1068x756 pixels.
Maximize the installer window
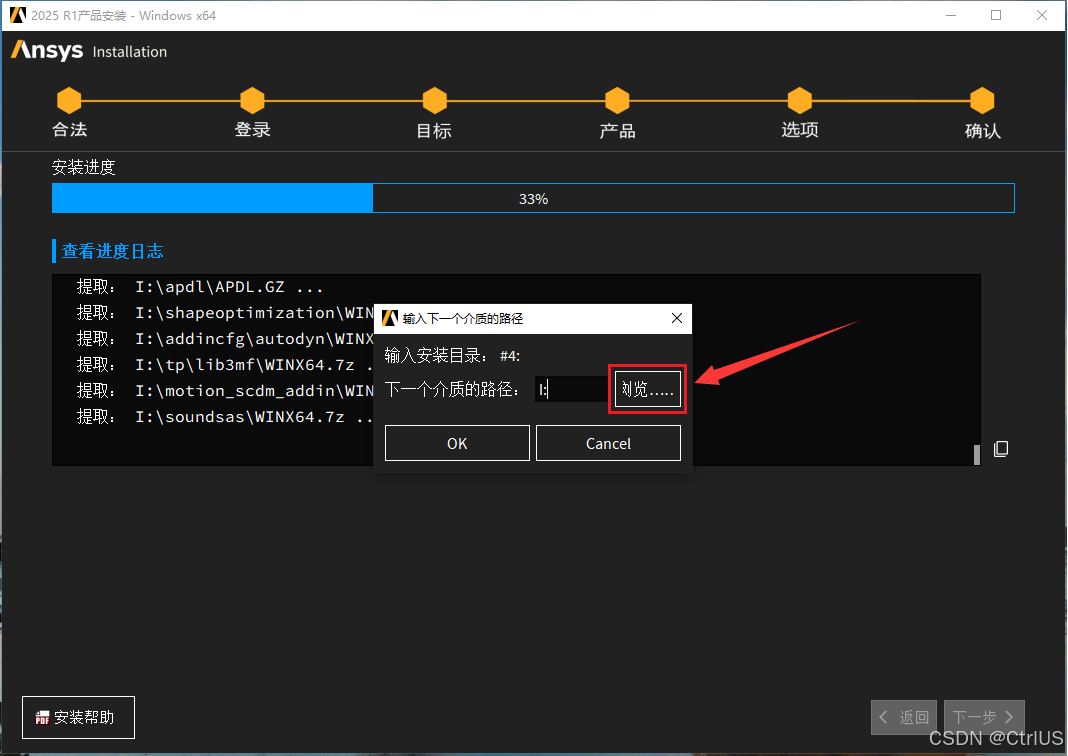click(x=996, y=15)
